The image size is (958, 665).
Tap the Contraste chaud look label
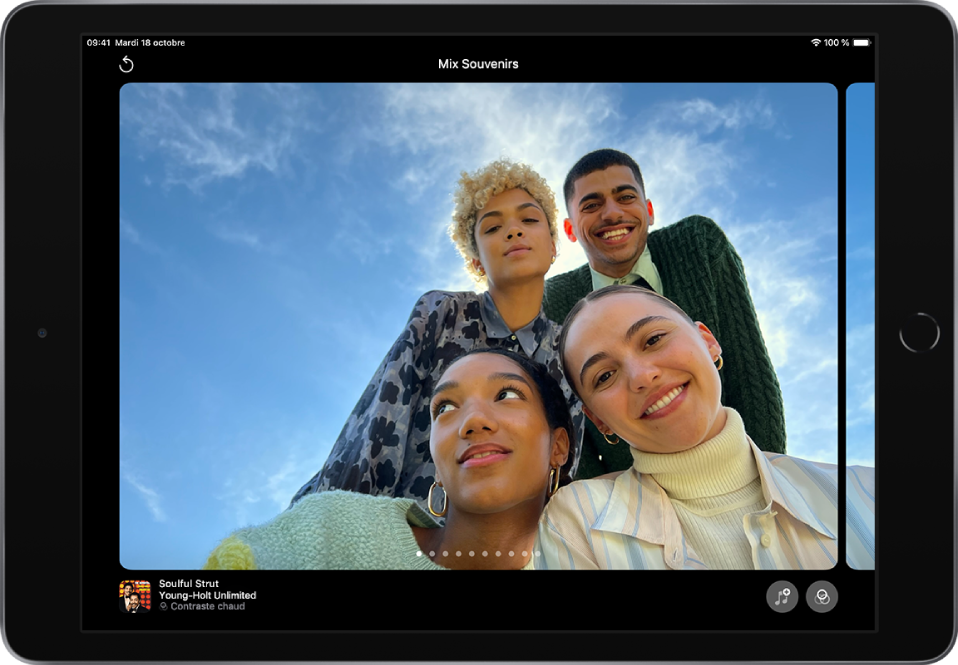(x=208, y=607)
